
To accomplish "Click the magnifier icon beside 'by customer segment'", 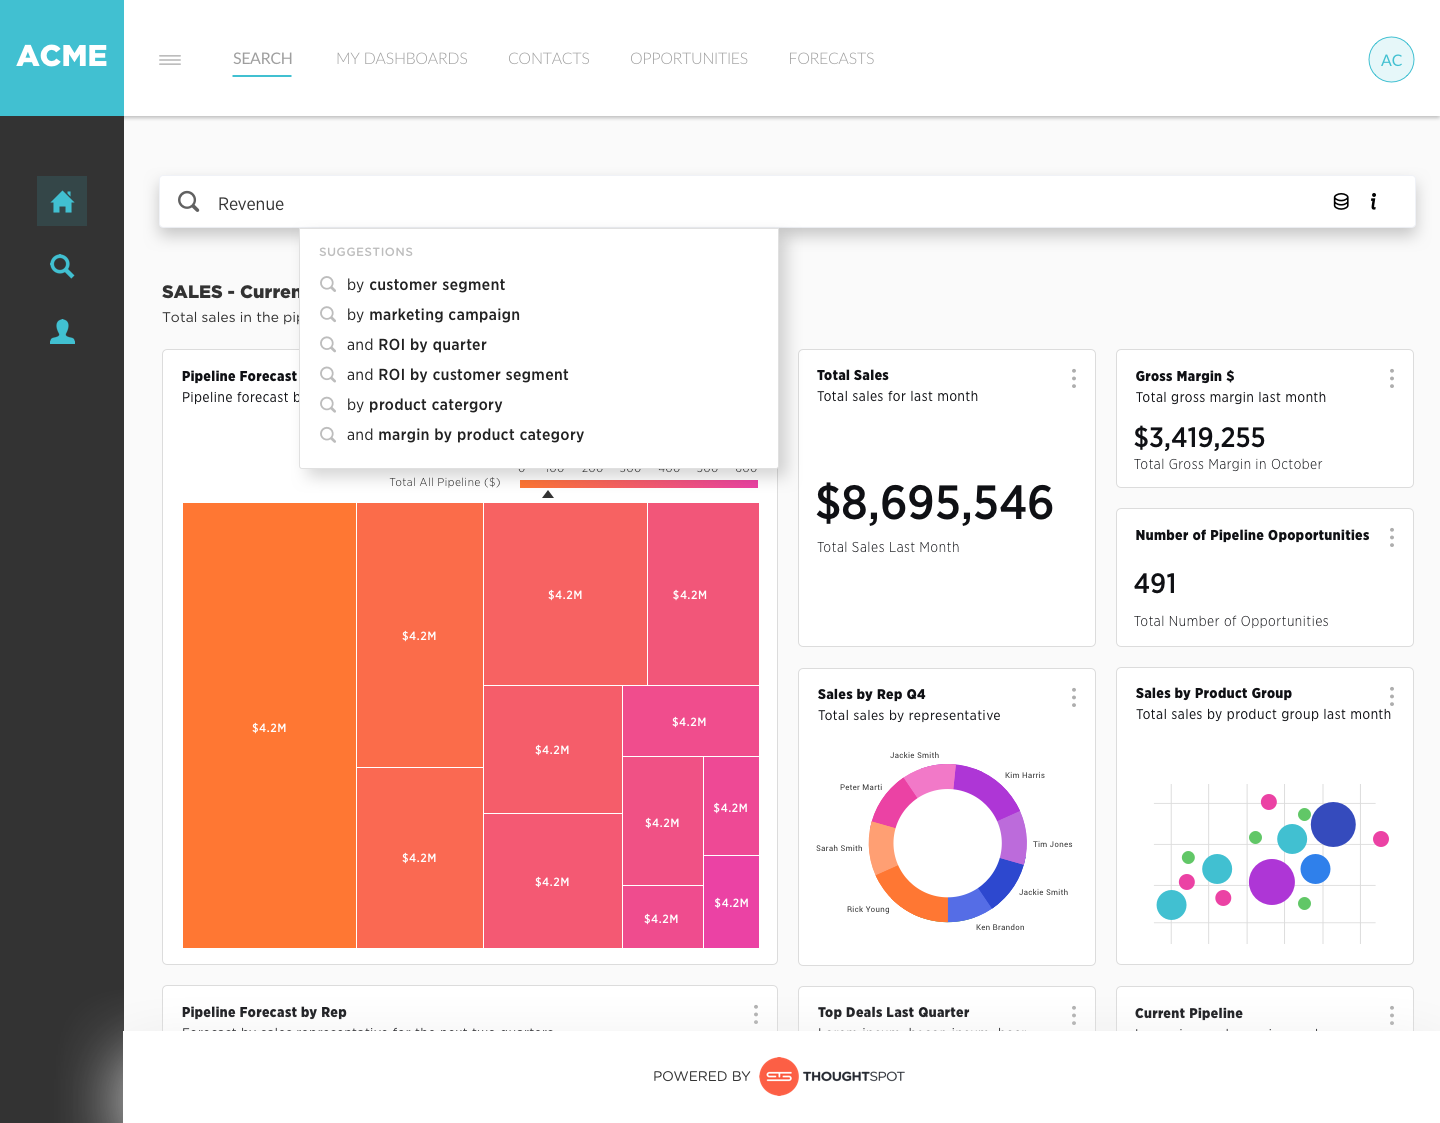I will tap(328, 284).
